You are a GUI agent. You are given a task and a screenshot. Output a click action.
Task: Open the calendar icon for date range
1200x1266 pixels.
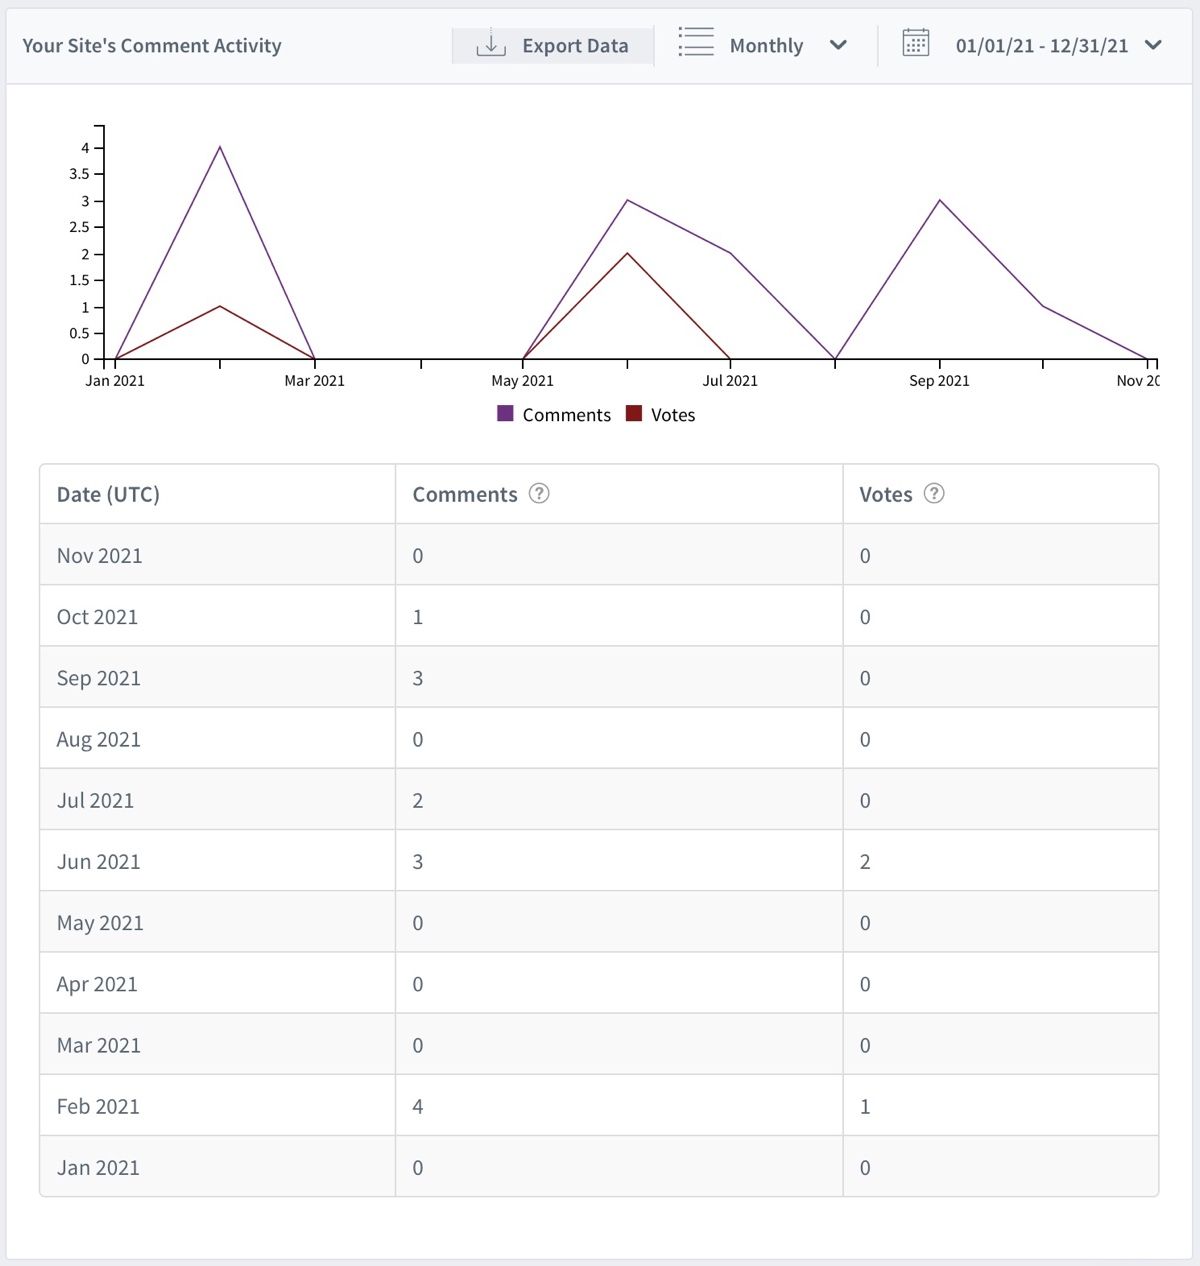click(x=915, y=43)
